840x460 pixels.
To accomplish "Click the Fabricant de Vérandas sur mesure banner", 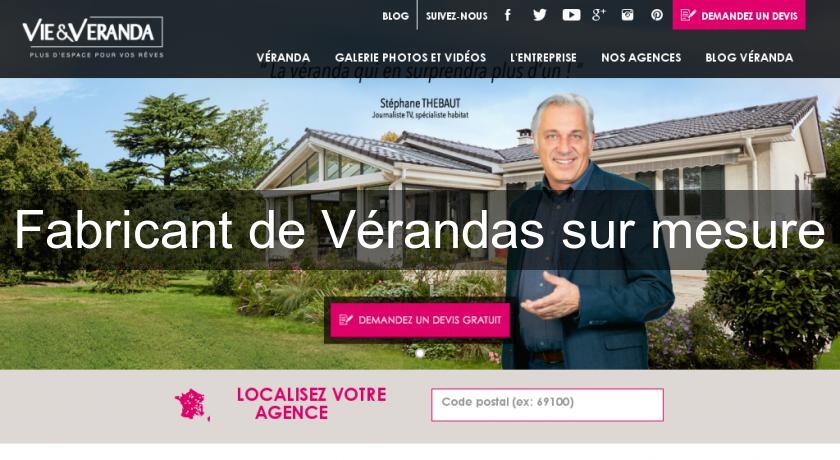I will [x=420, y=230].
